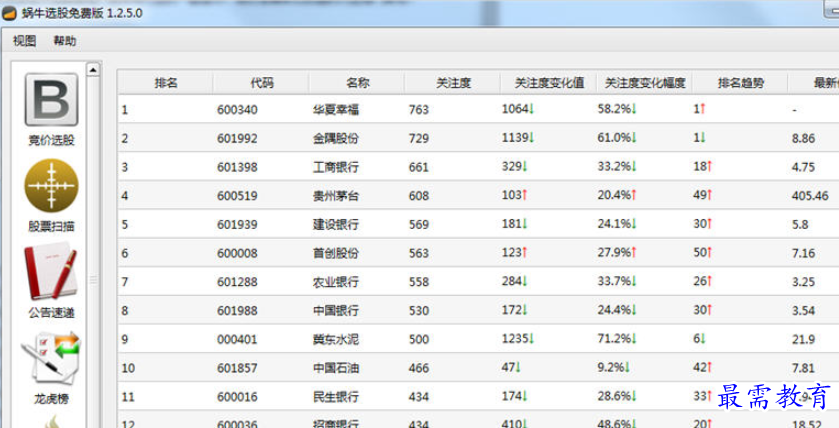Select stock name 中国银行
The width and height of the screenshot is (839, 428).
coord(336,311)
